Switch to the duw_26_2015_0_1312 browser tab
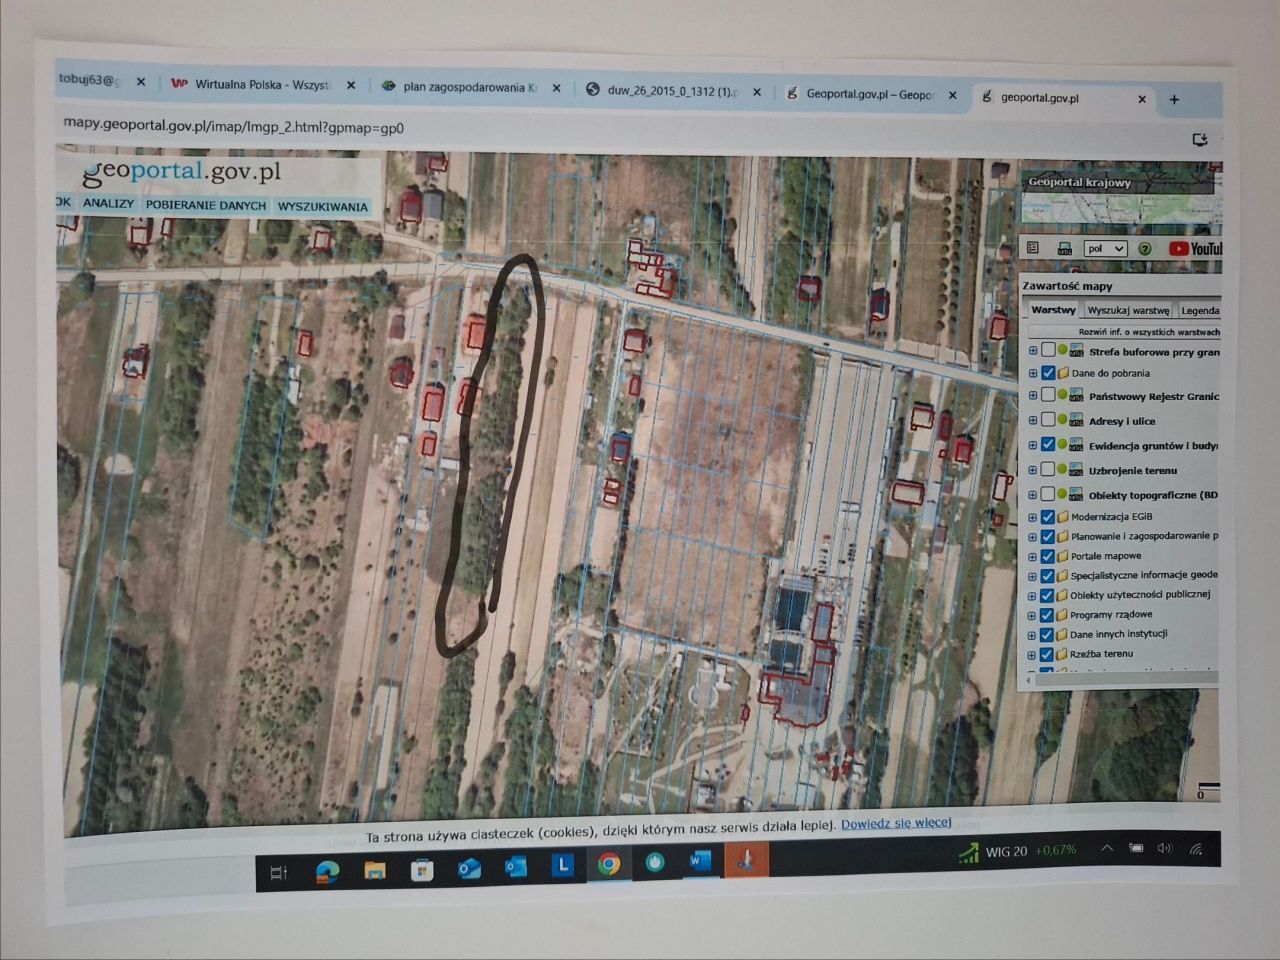Image resolution: width=1280 pixels, height=960 pixels. (x=673, y=91)
